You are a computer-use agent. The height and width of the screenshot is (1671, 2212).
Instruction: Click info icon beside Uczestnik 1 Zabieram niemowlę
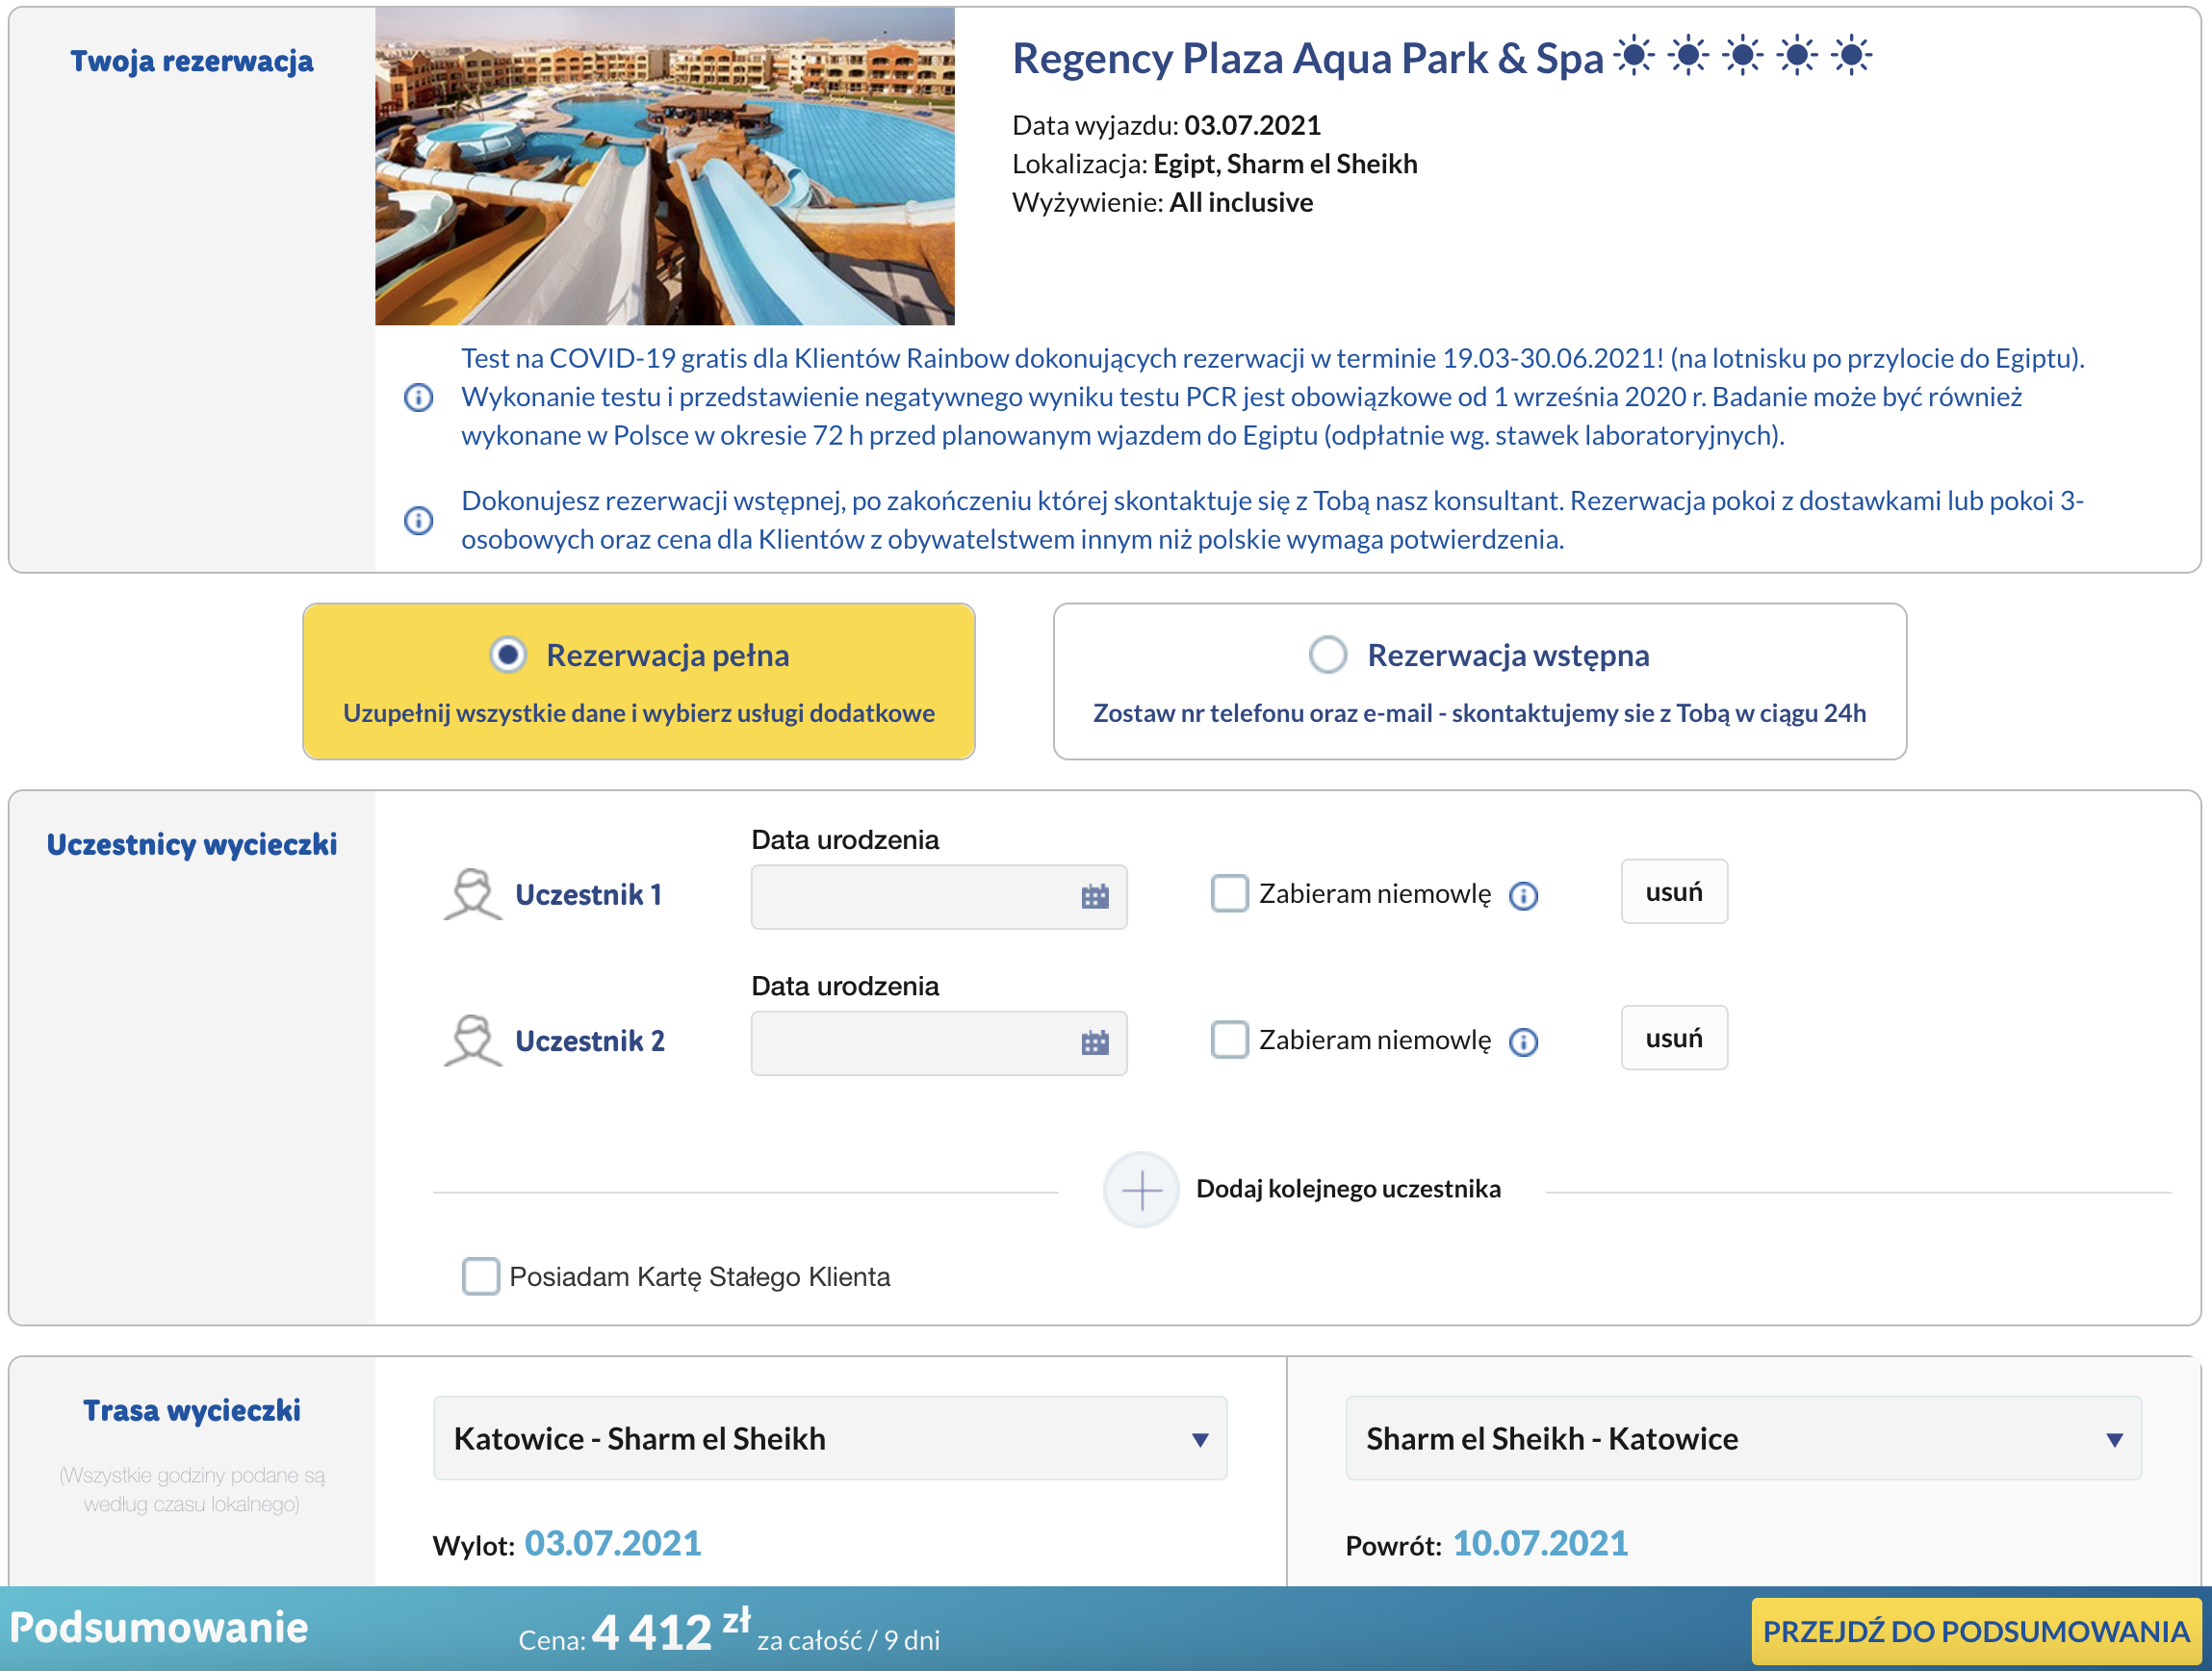[1523, 895]
